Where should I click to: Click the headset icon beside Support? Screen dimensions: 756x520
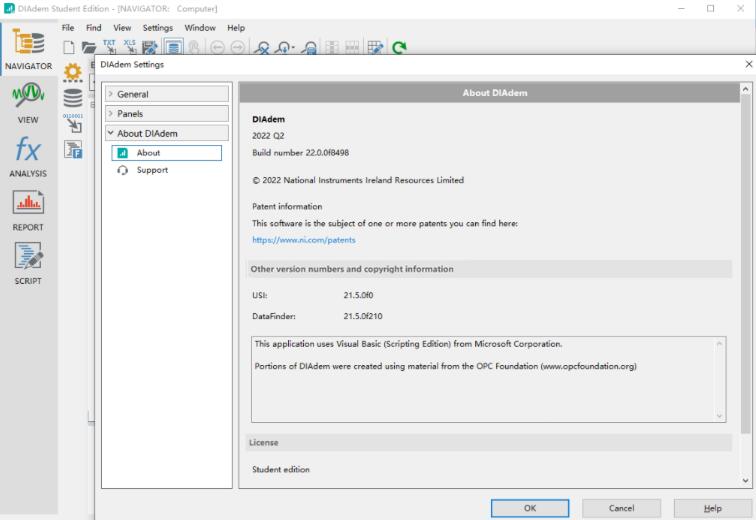[122, 170]
